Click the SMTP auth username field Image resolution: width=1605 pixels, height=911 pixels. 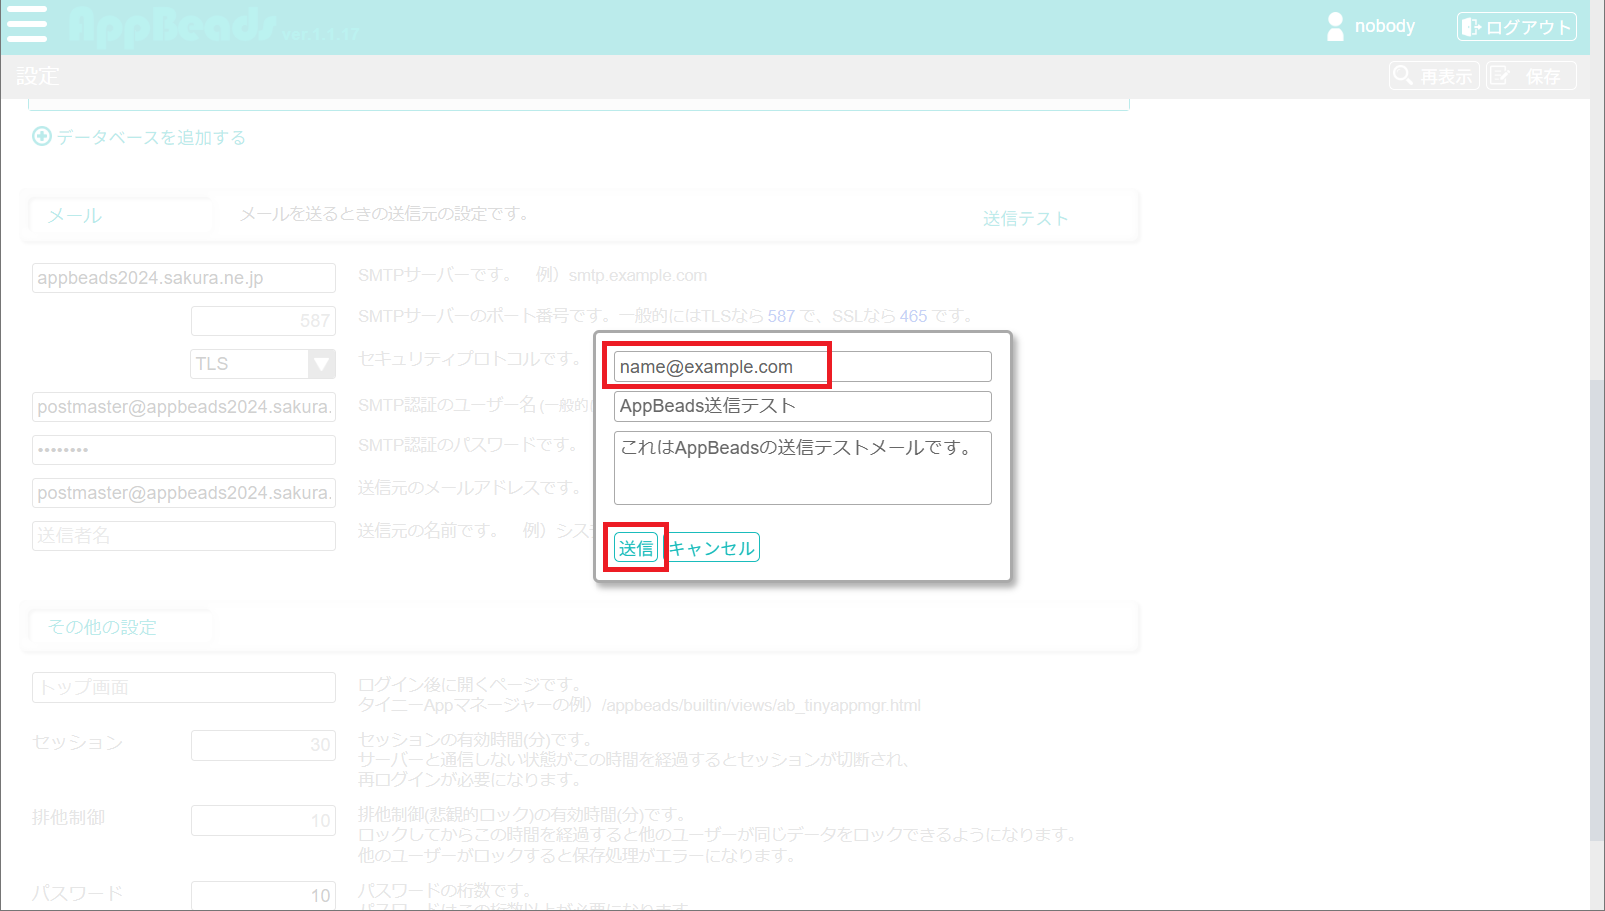pyautogui.click(x=184, y=407)
